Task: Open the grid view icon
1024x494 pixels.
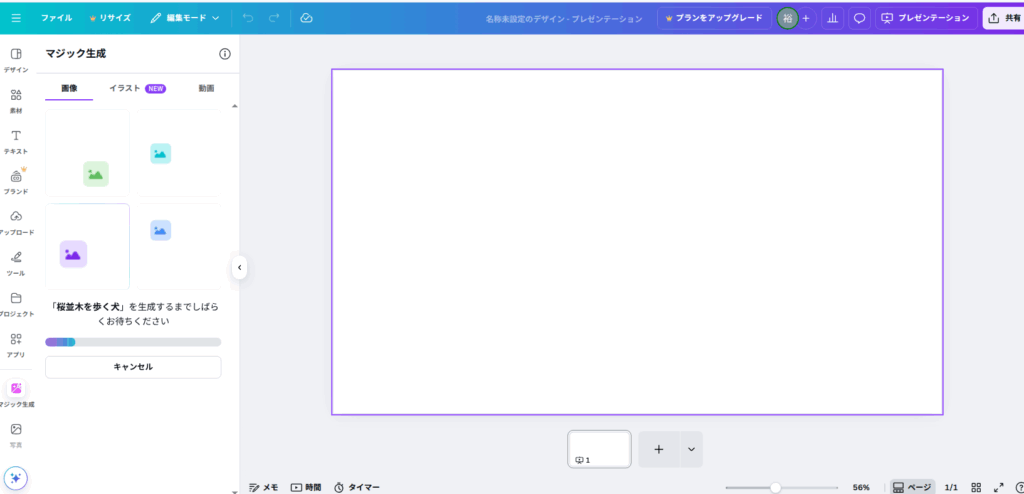Action: point(976,487)
